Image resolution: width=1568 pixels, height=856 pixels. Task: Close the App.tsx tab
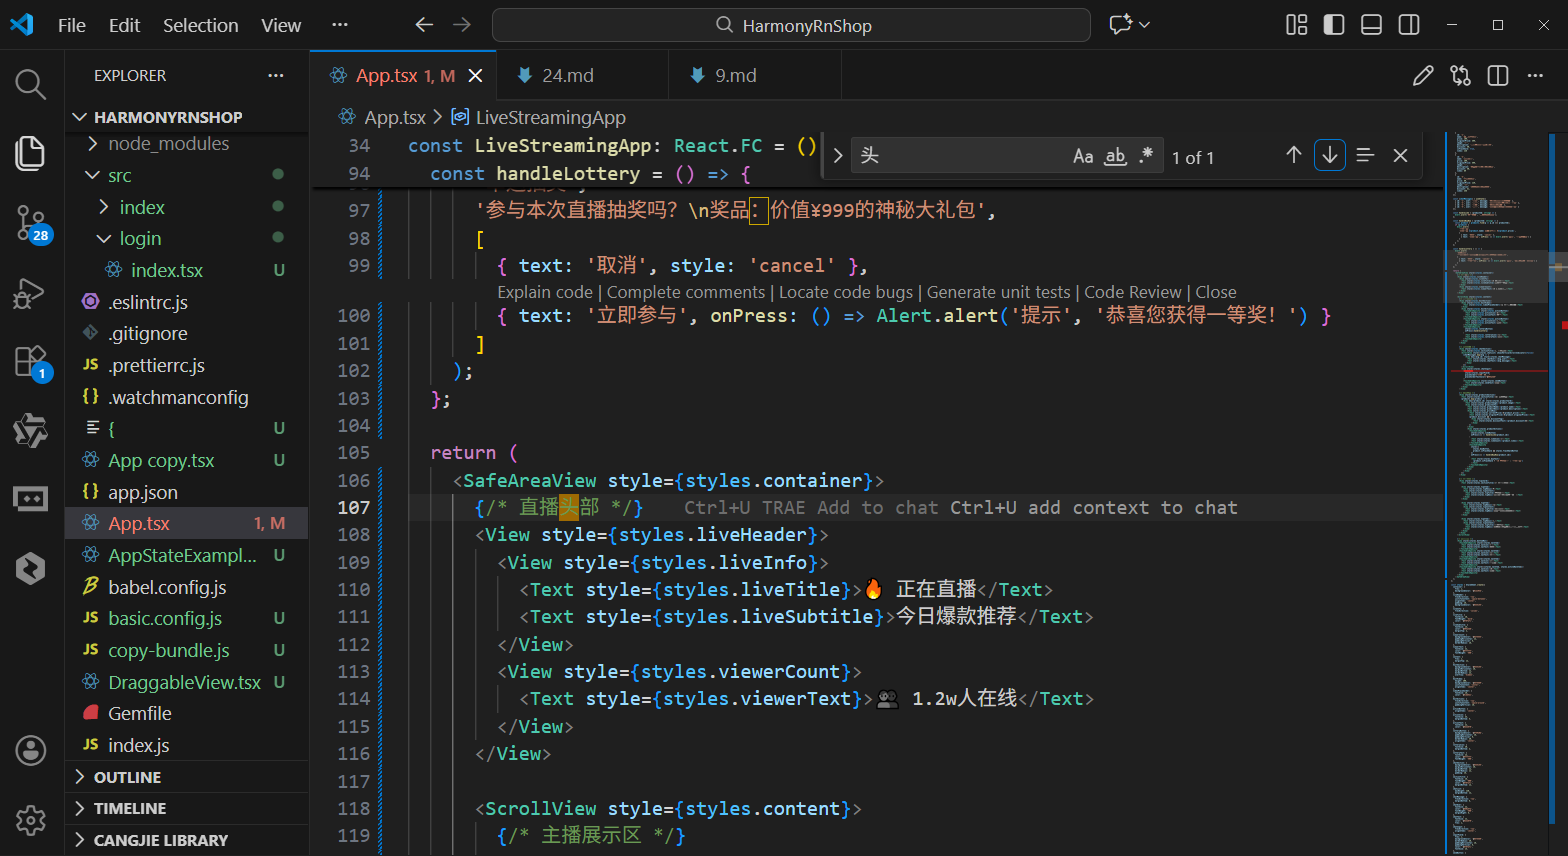476,76
